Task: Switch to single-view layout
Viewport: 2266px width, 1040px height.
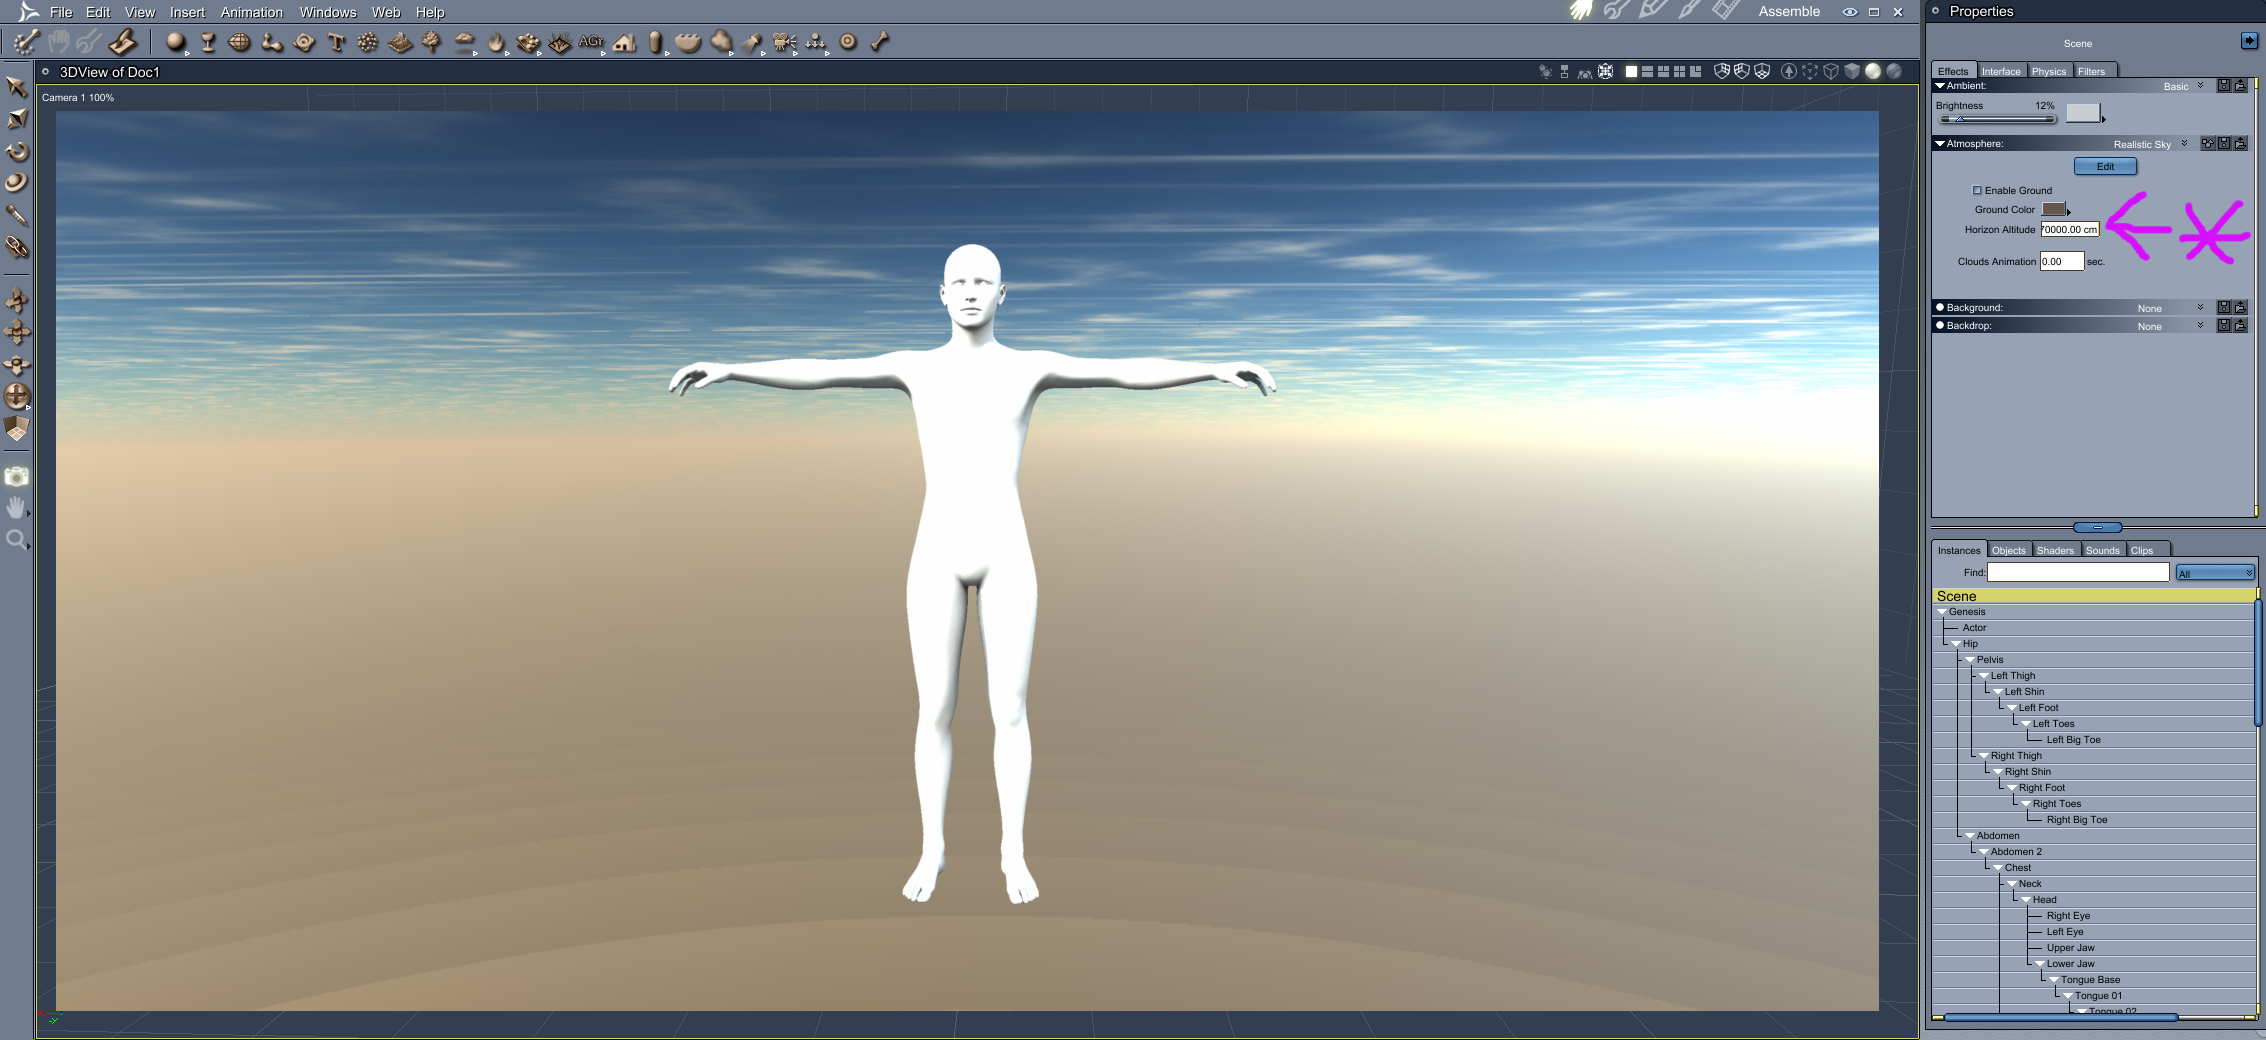Action: pos(1631,72)
